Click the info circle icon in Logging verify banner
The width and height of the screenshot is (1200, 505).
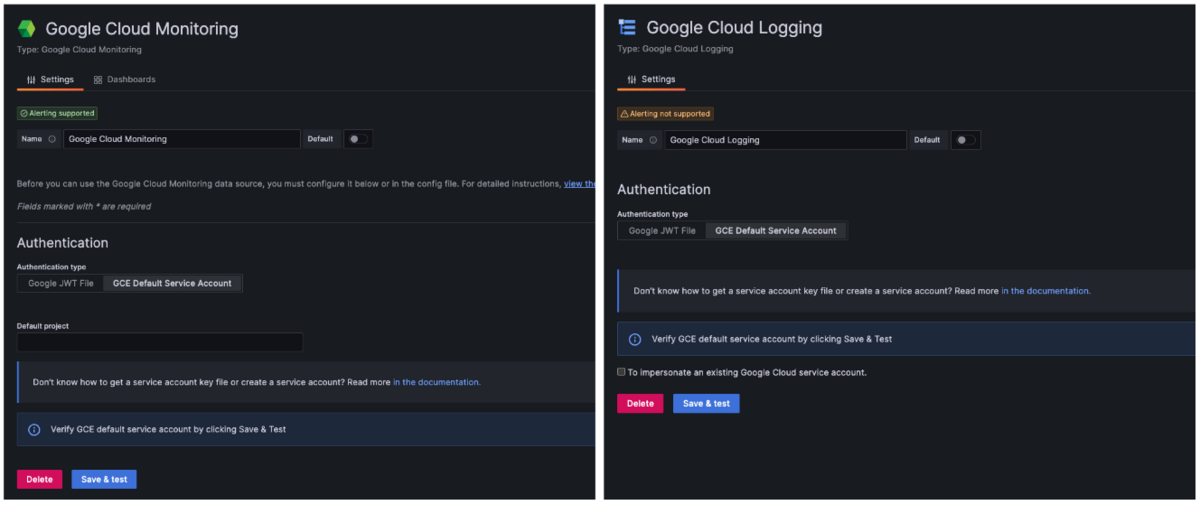[x=634, y=339]
